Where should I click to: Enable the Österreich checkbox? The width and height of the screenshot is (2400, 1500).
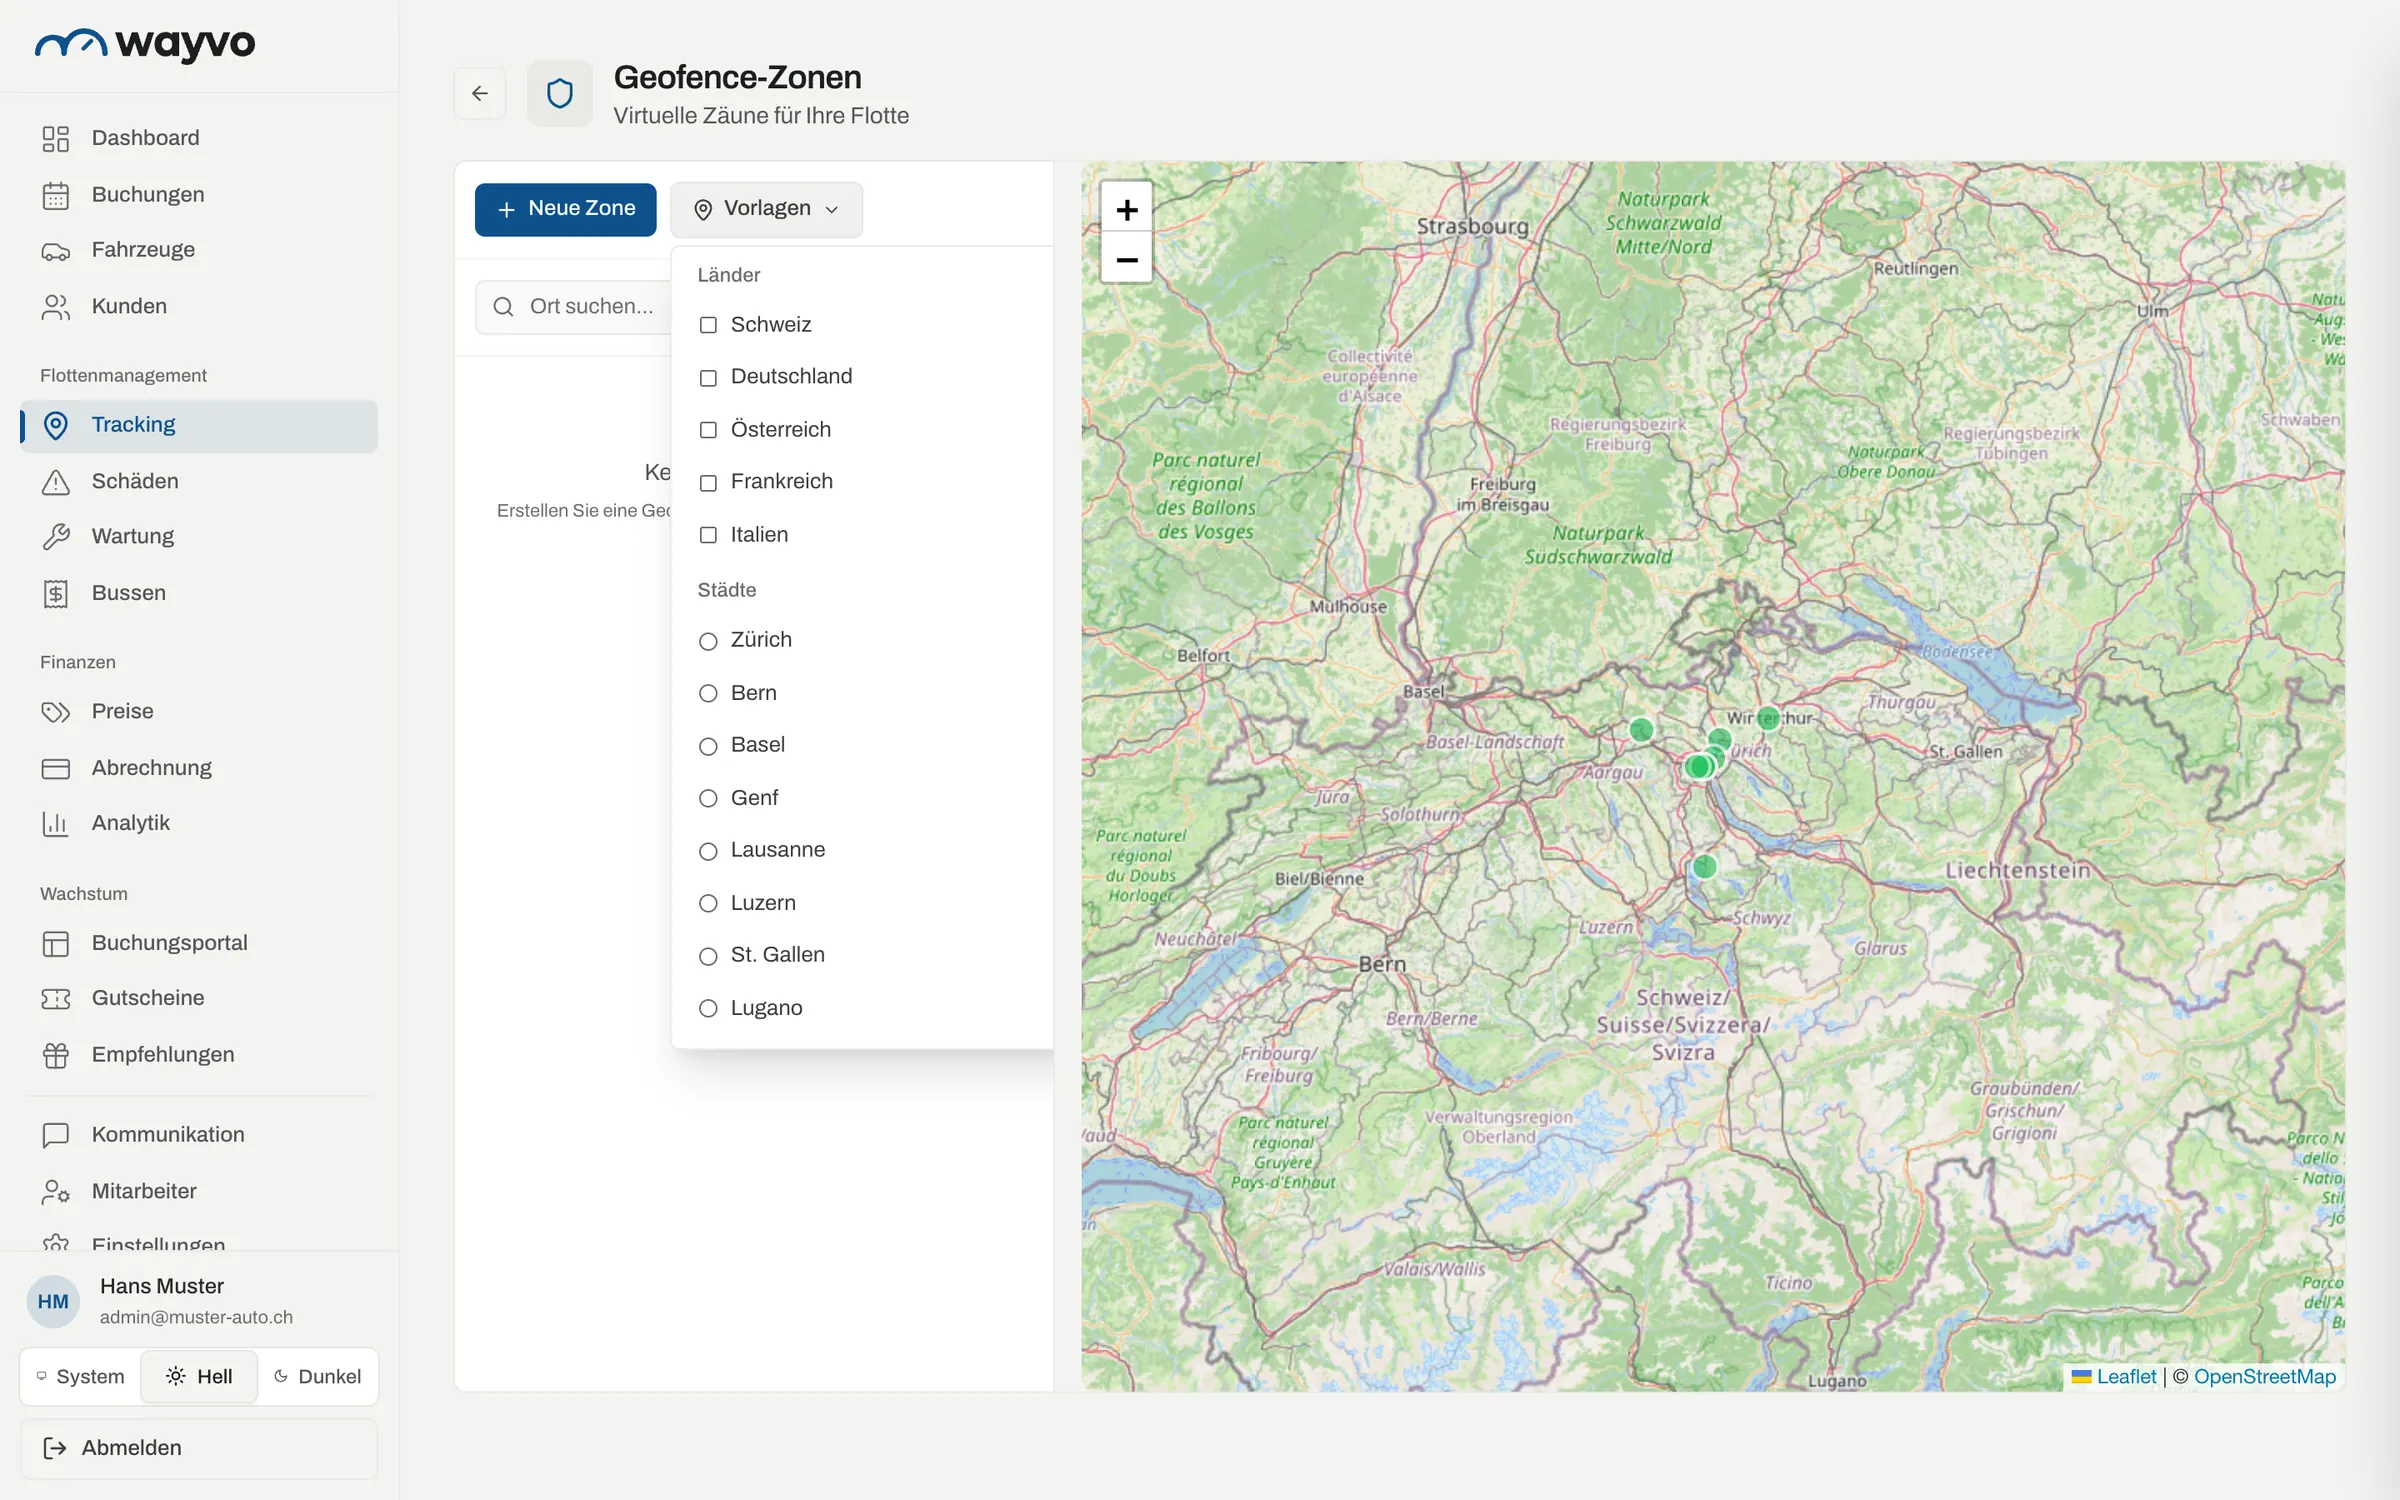coord(708,430)
